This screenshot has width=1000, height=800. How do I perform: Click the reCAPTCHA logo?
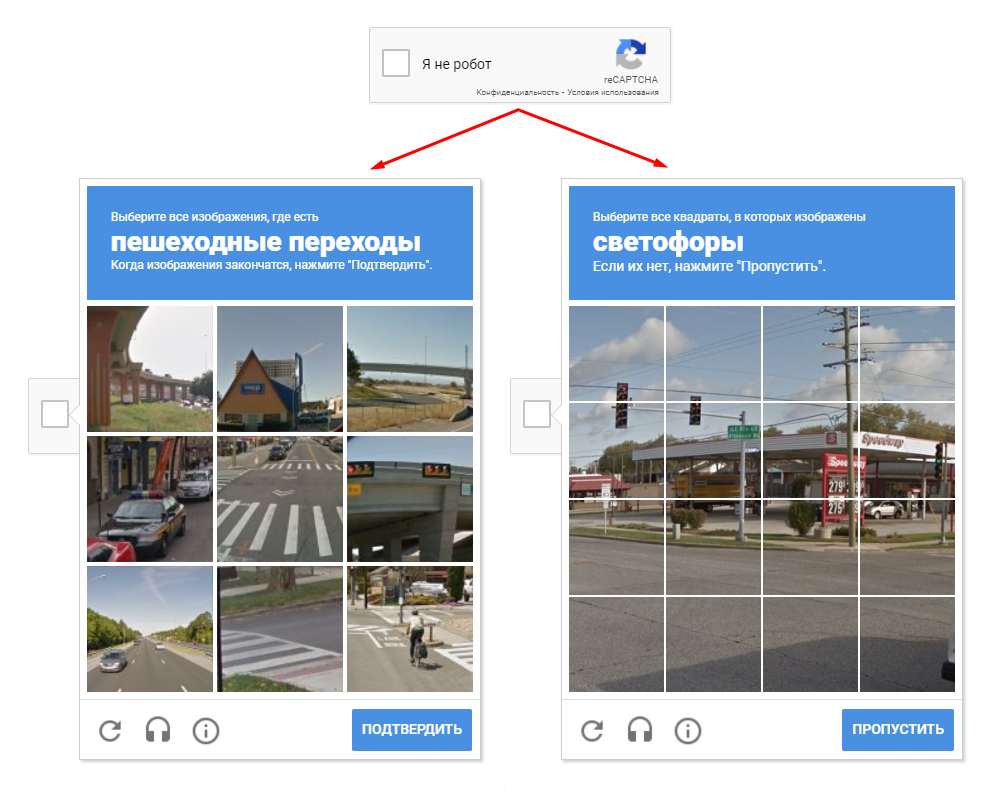[x=630, y=54]
